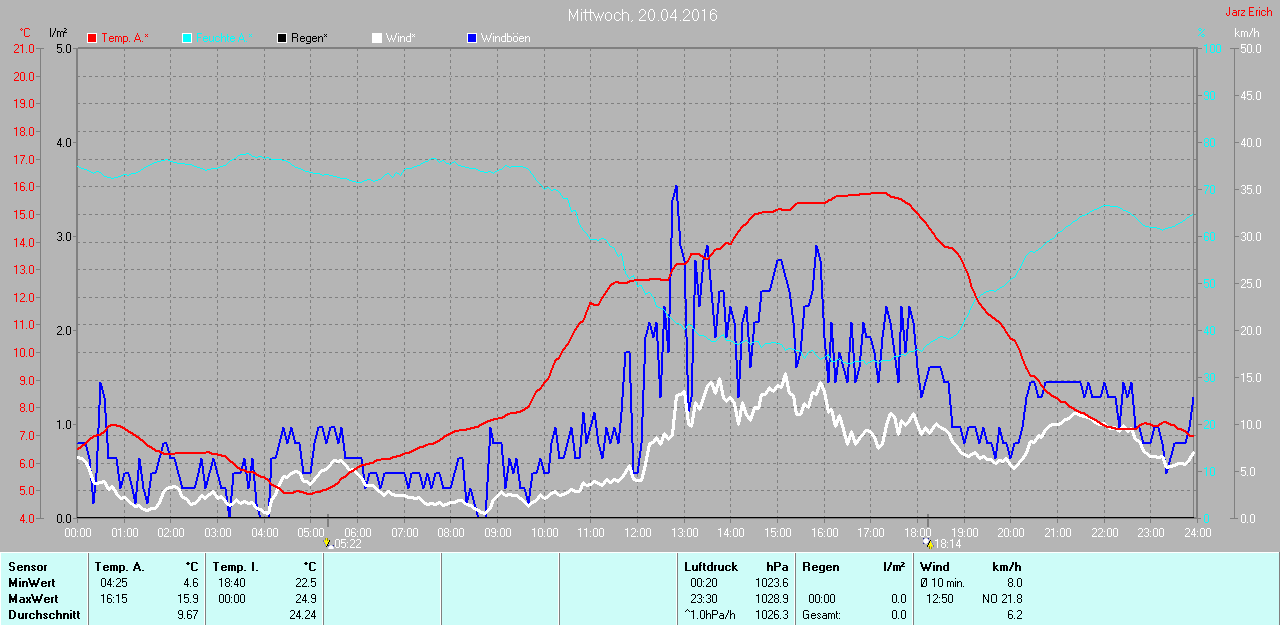Click the 'Jarz Erich' author text

tap(1249, 12)
